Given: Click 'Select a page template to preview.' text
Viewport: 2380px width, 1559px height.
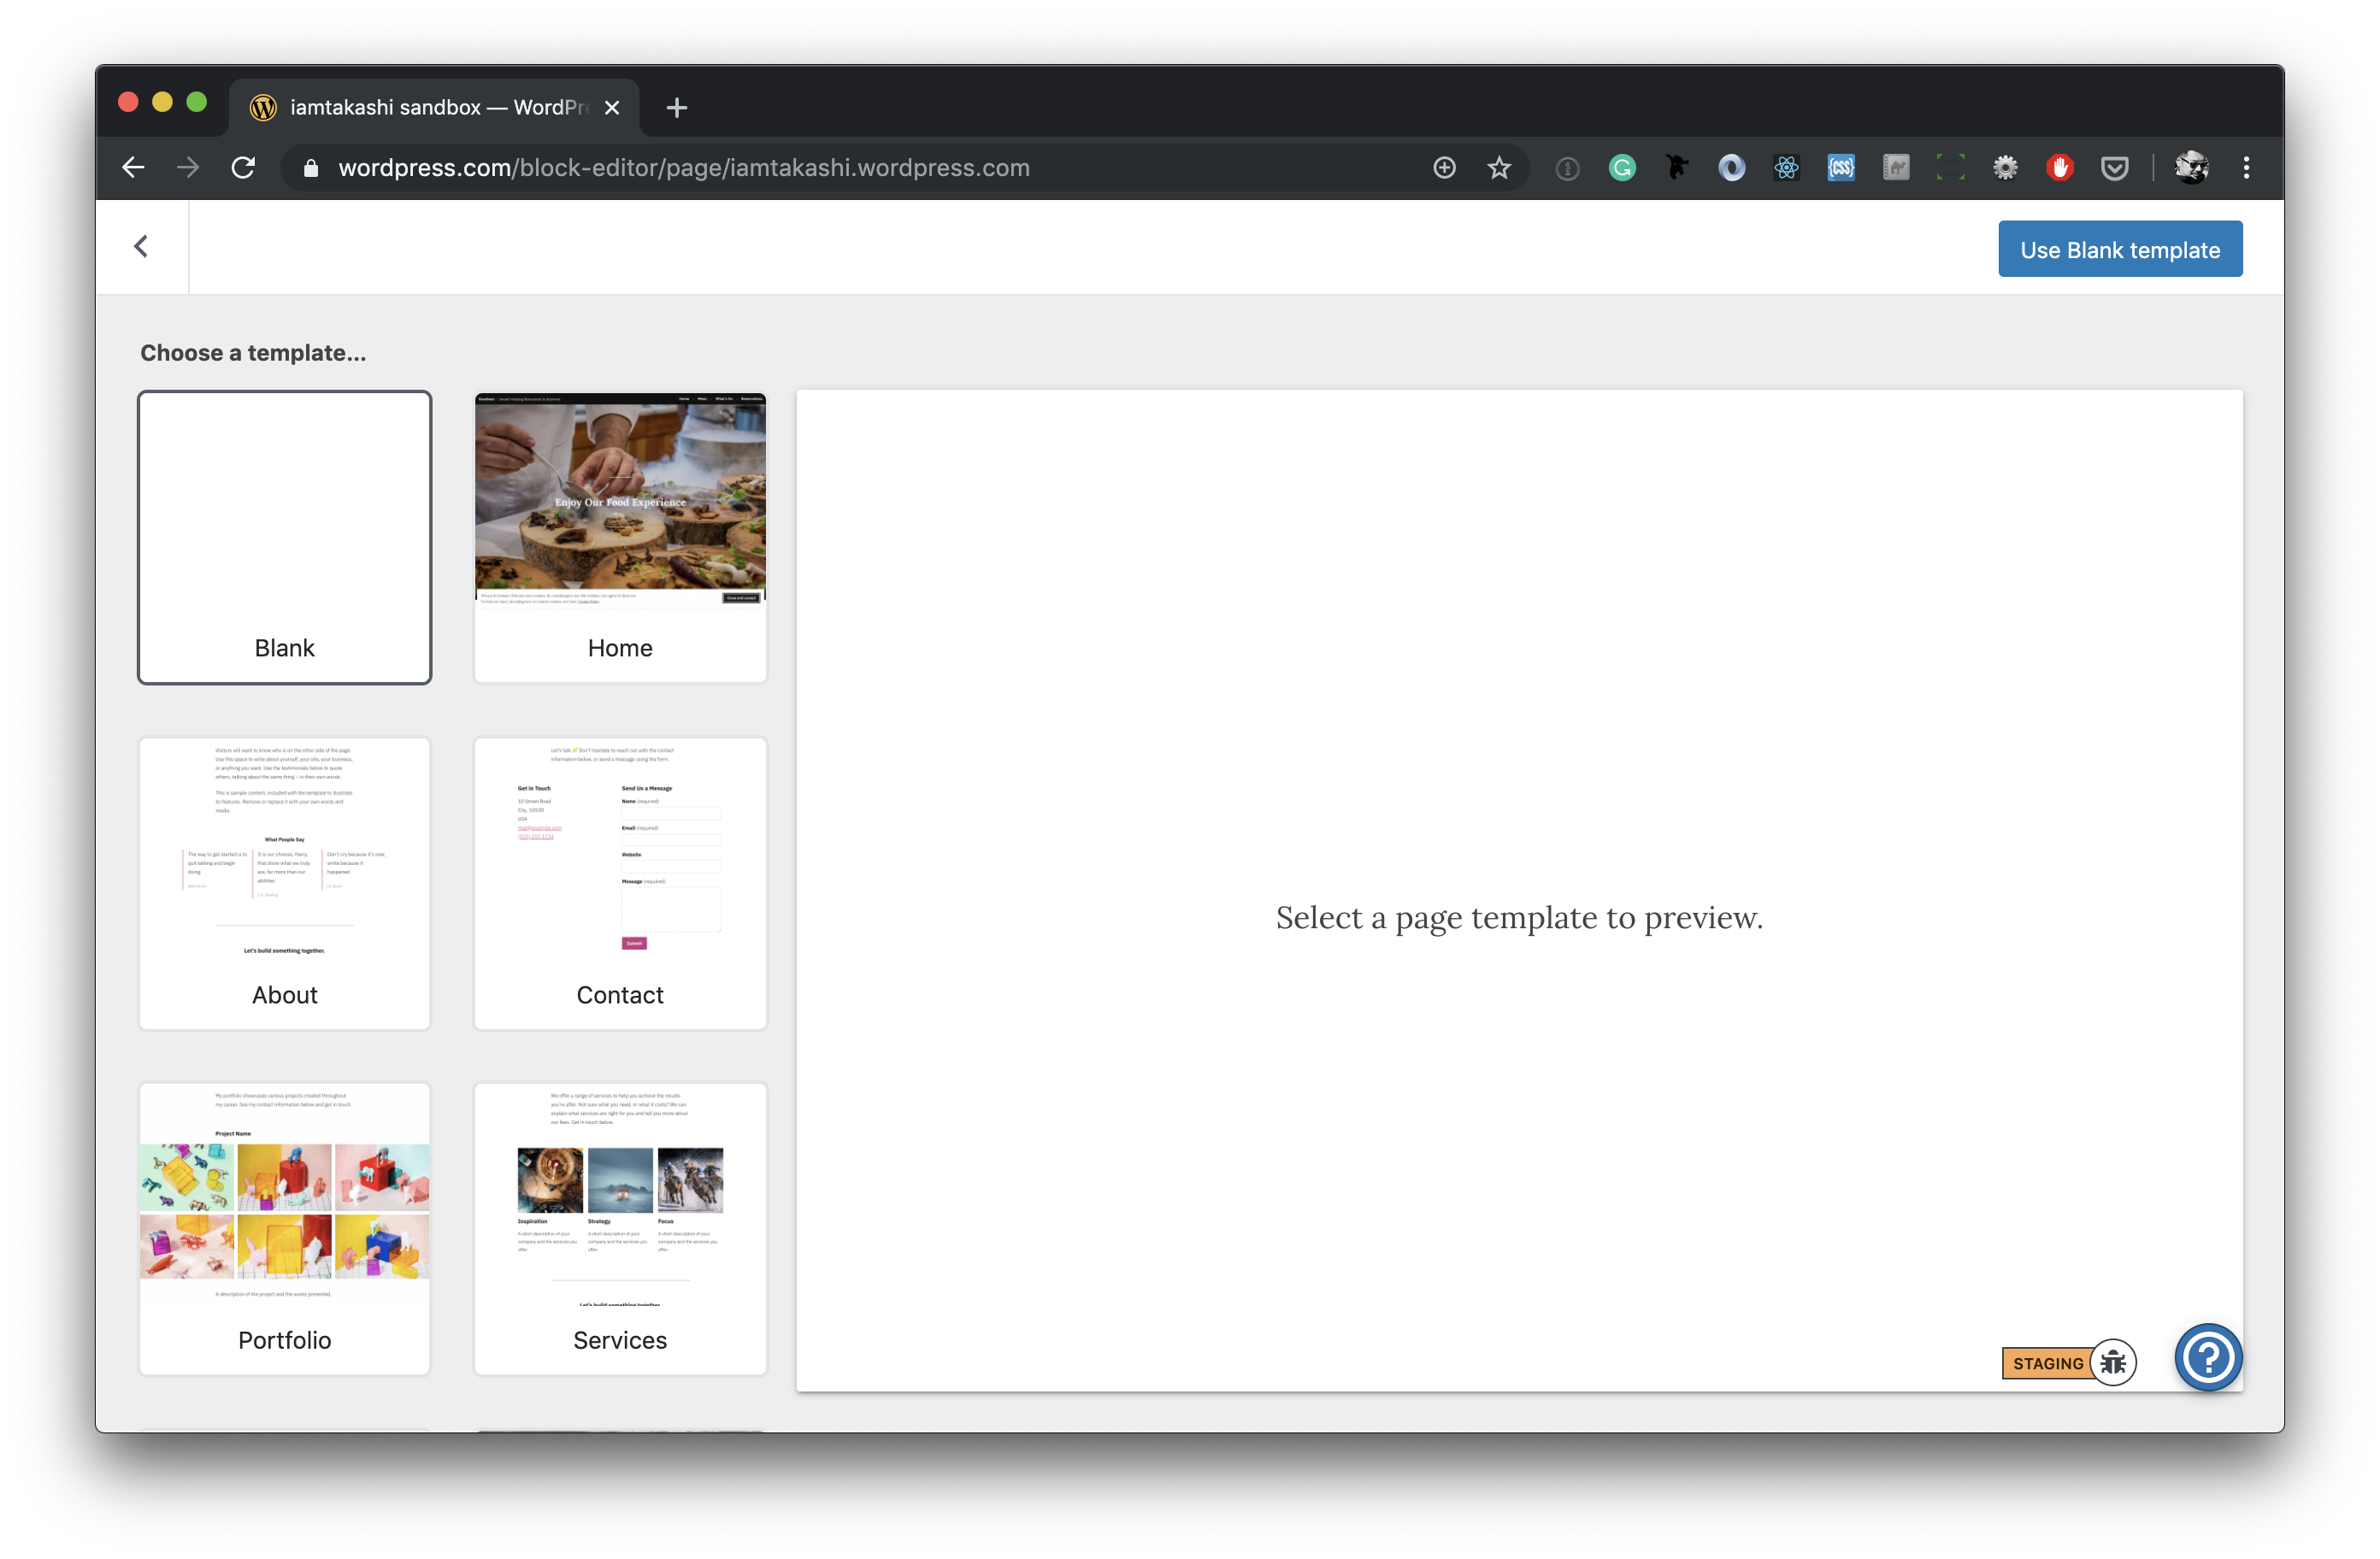Looking at the screenshot, I should pos(1519,917).
